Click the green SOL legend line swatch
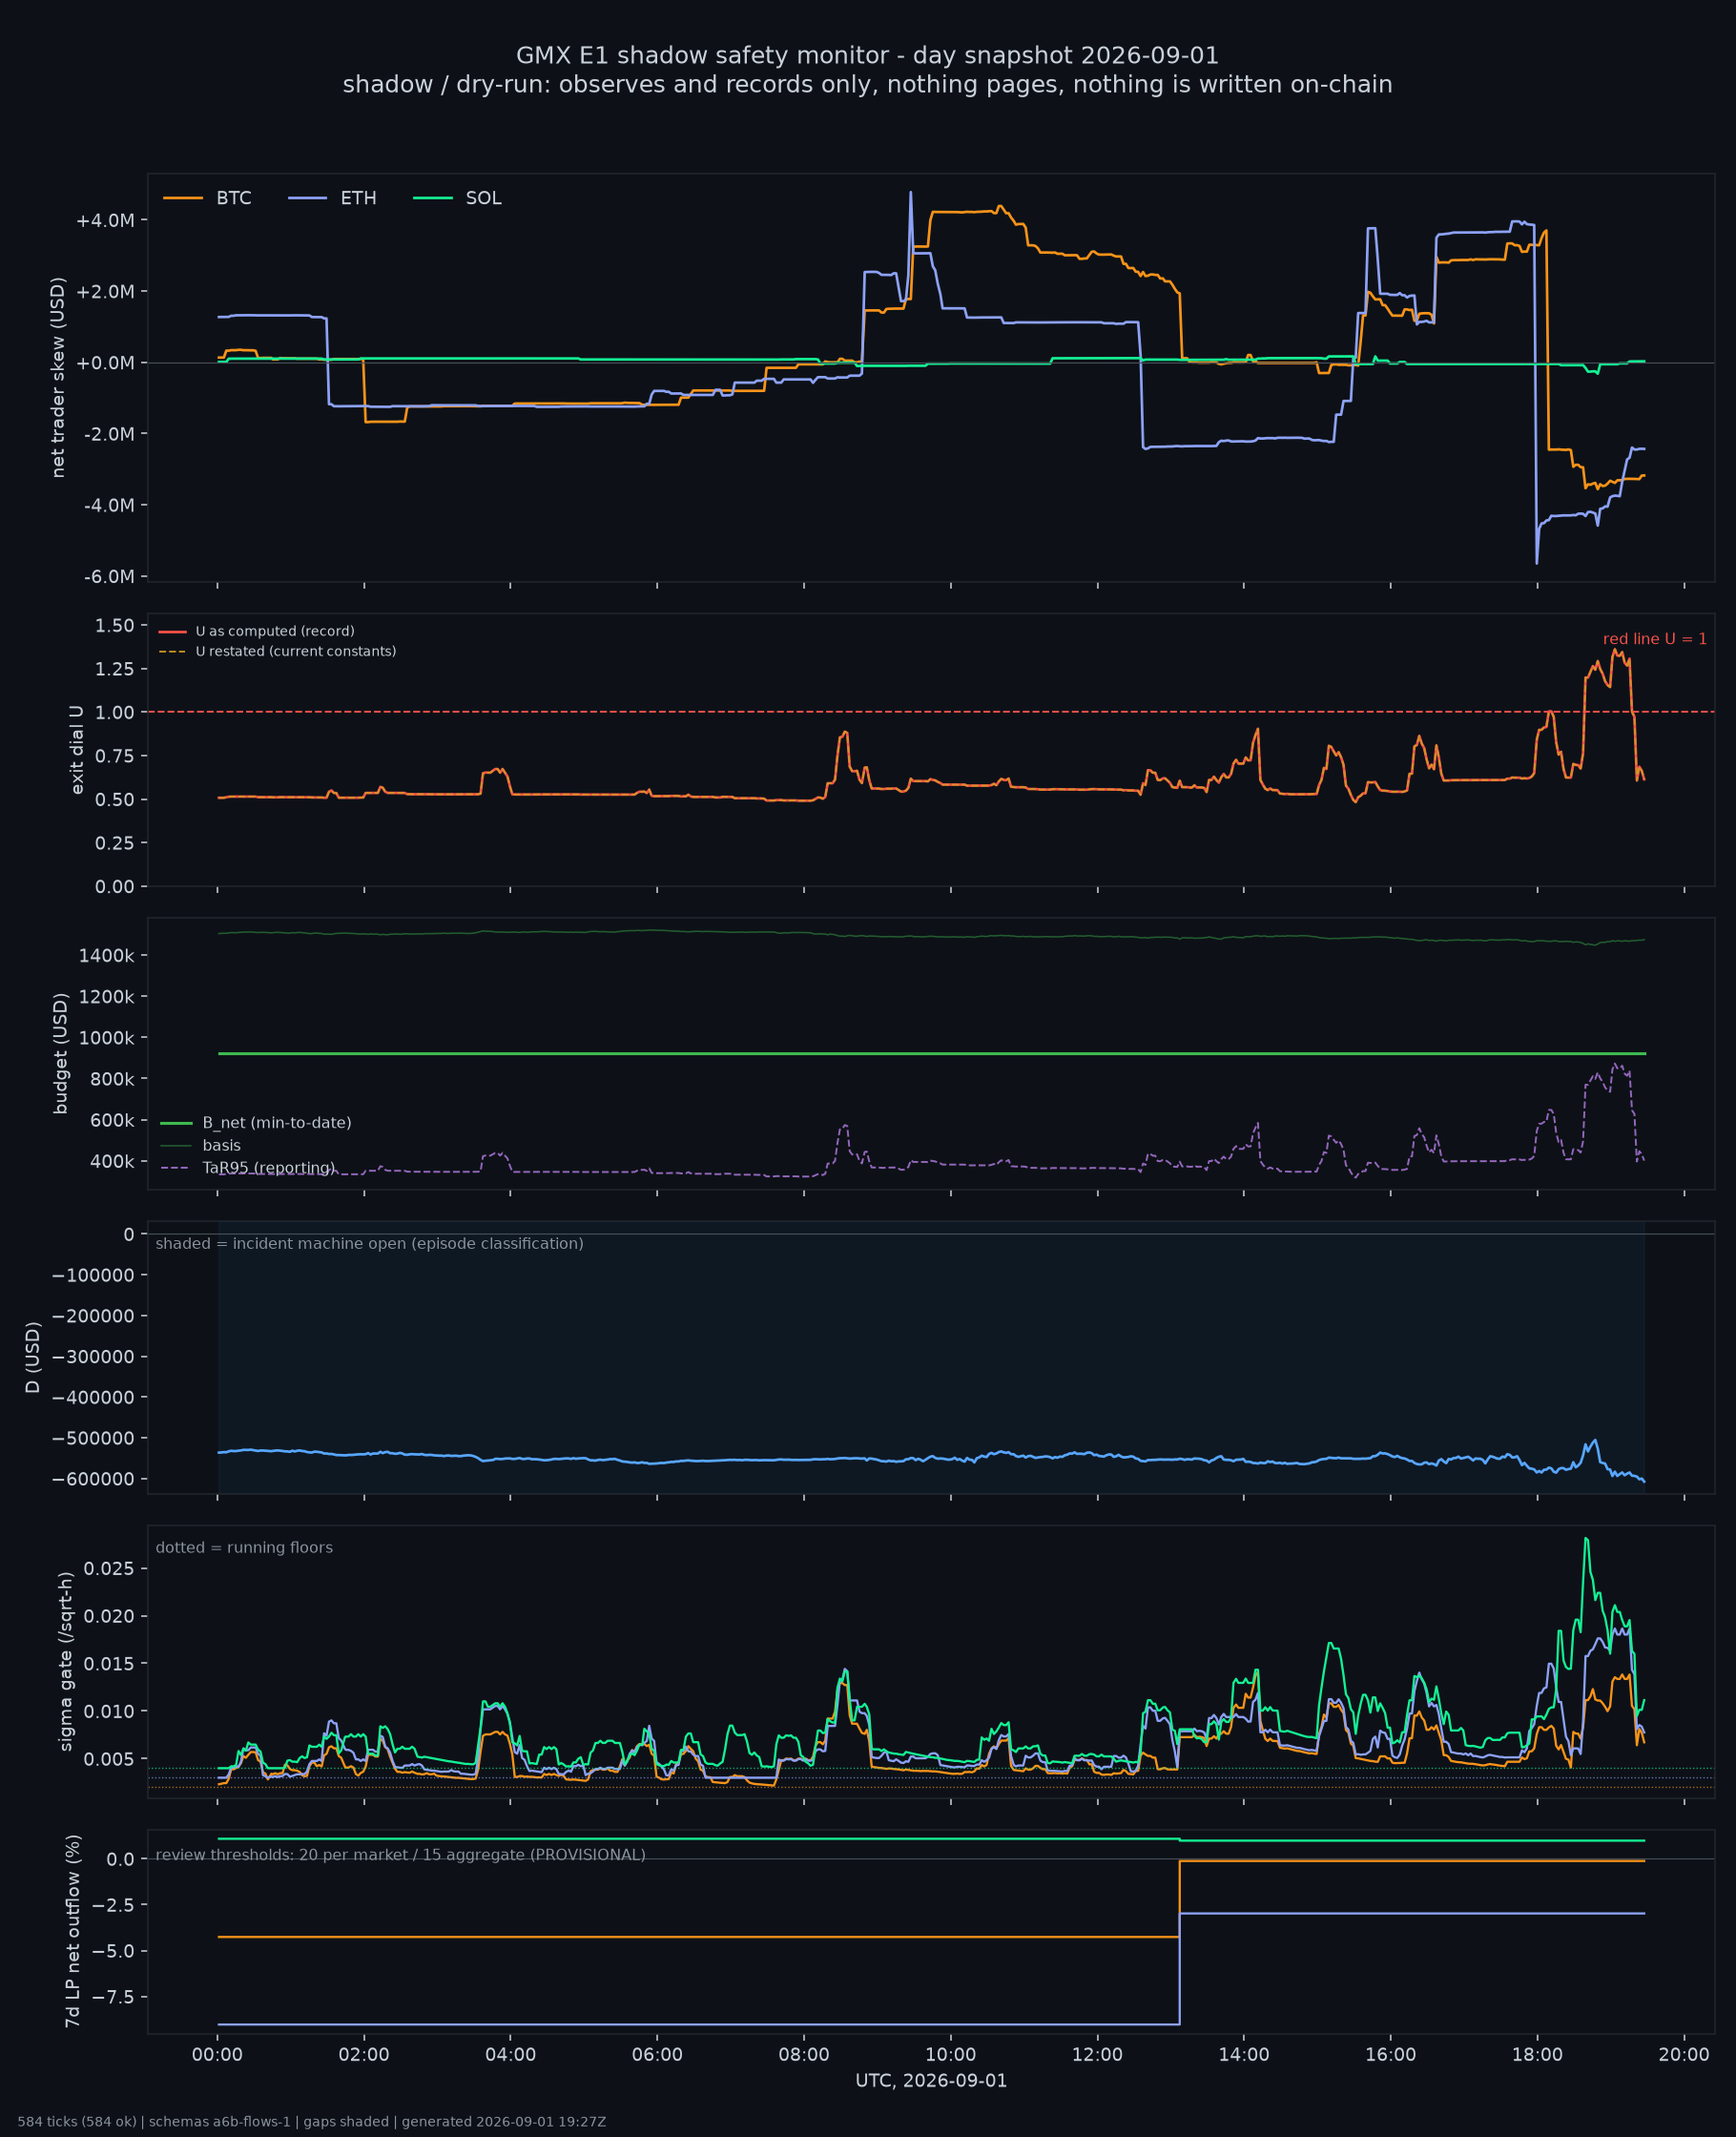 coord(433,198)
